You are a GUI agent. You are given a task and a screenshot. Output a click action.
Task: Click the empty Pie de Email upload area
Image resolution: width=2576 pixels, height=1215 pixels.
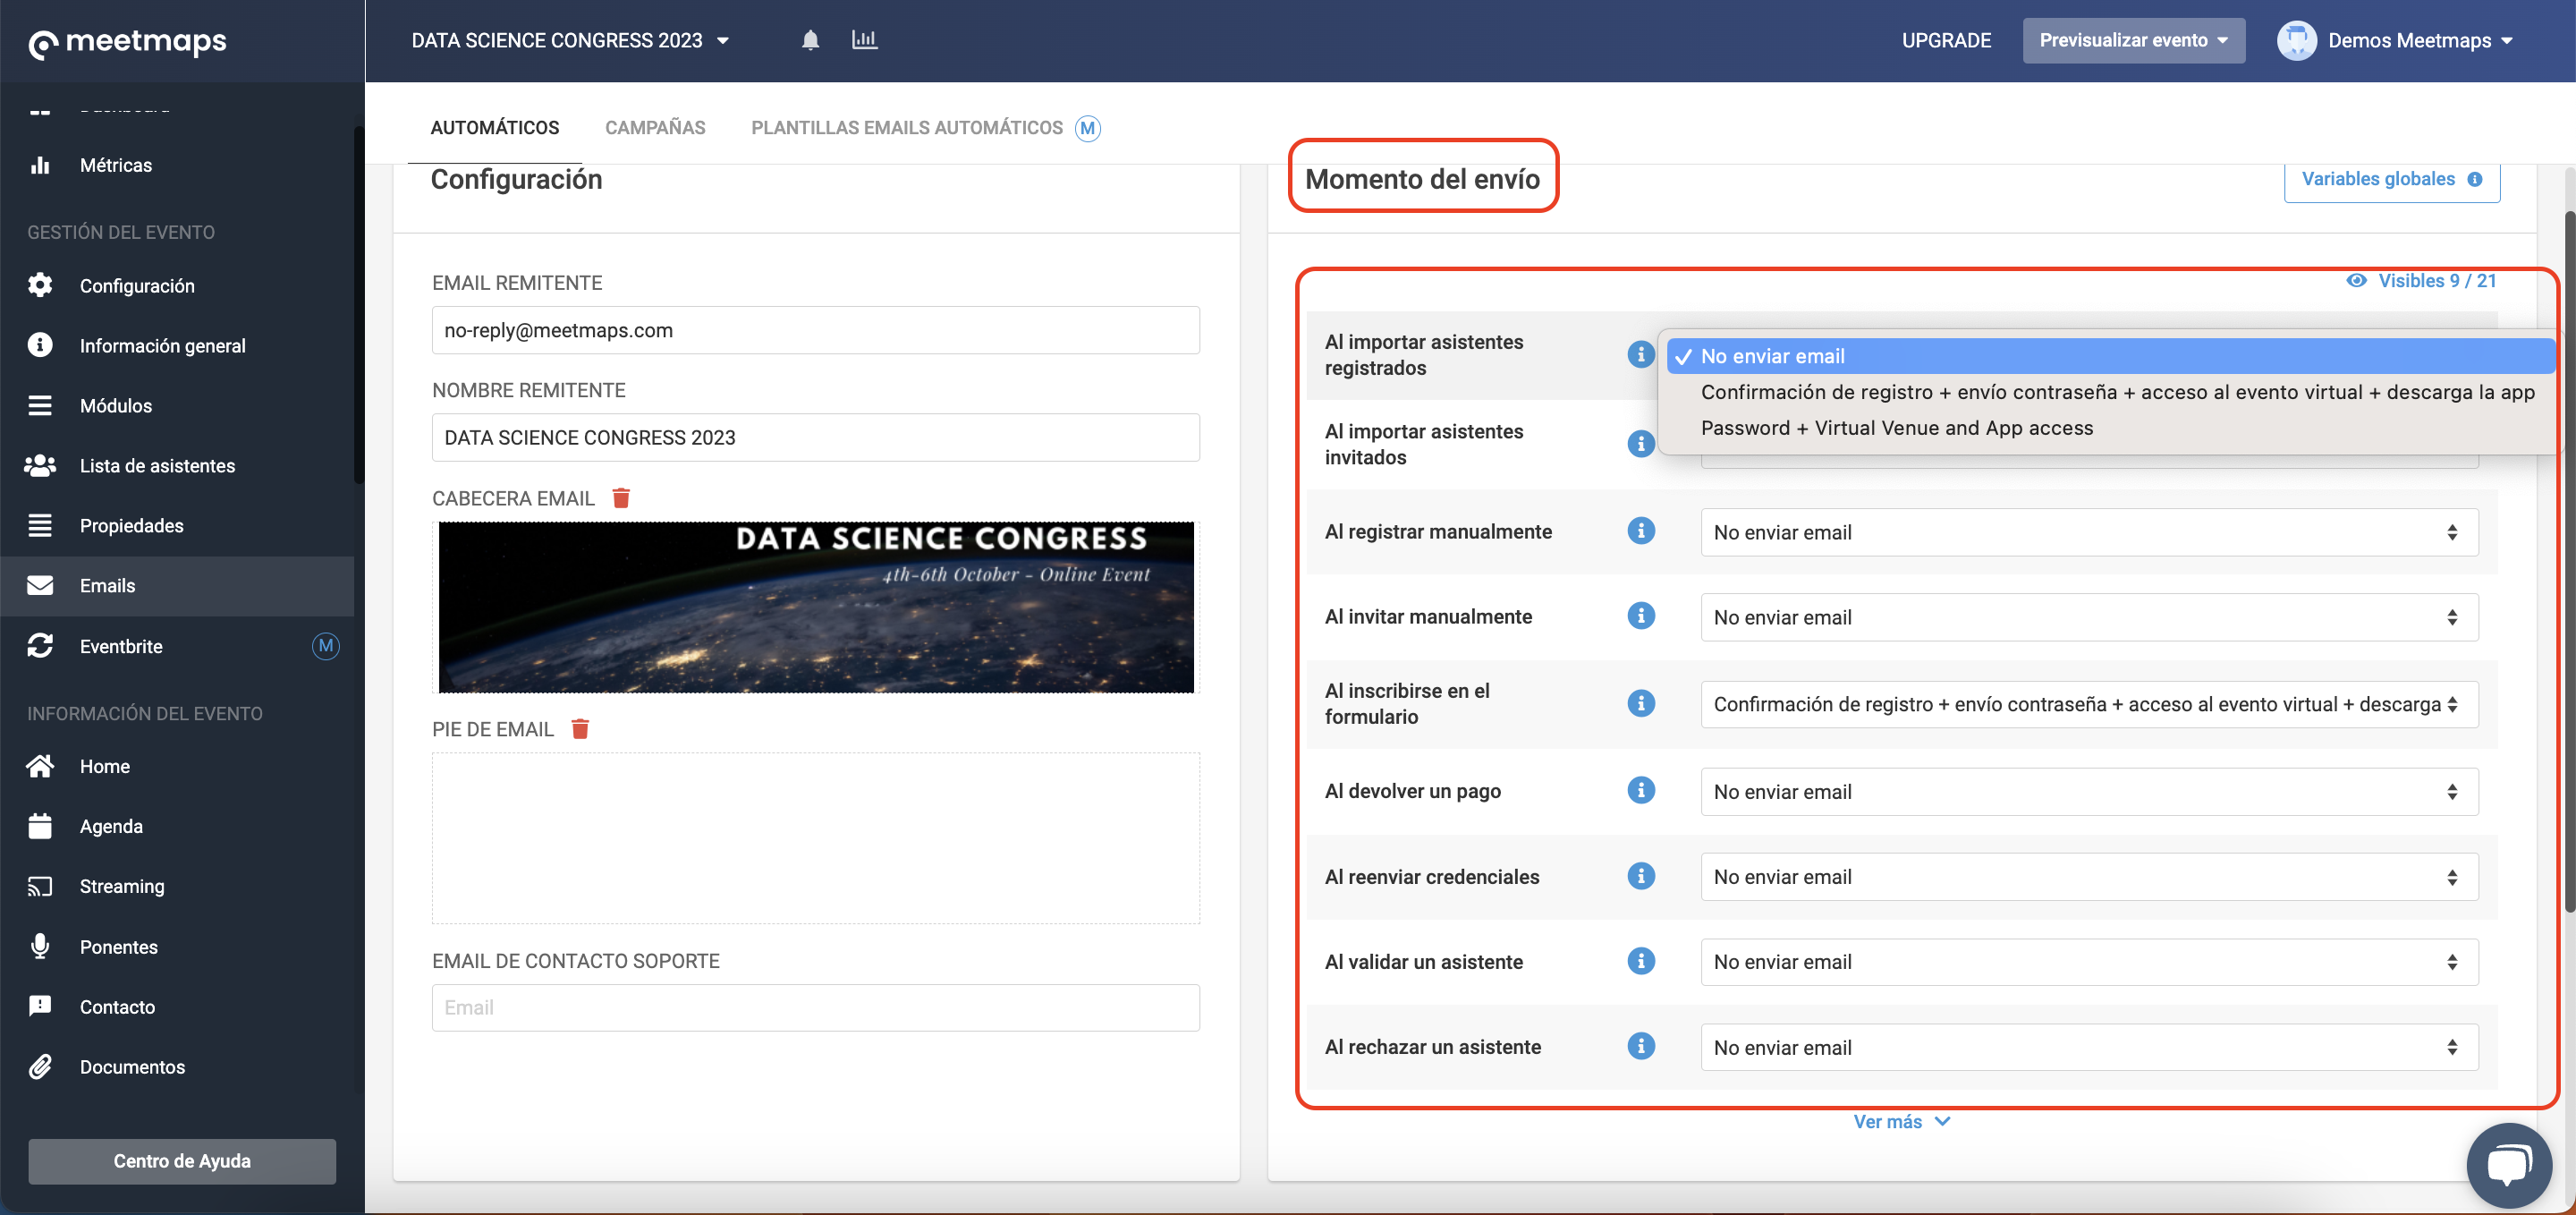(x=815, y=838)
